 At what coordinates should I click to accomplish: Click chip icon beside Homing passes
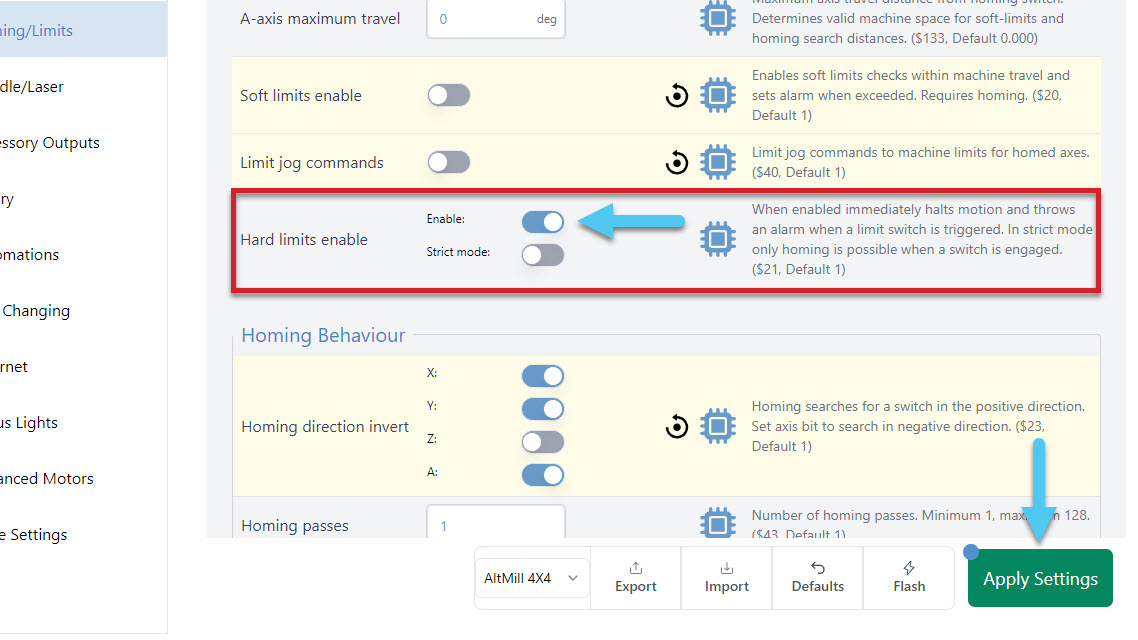[717, 524]
